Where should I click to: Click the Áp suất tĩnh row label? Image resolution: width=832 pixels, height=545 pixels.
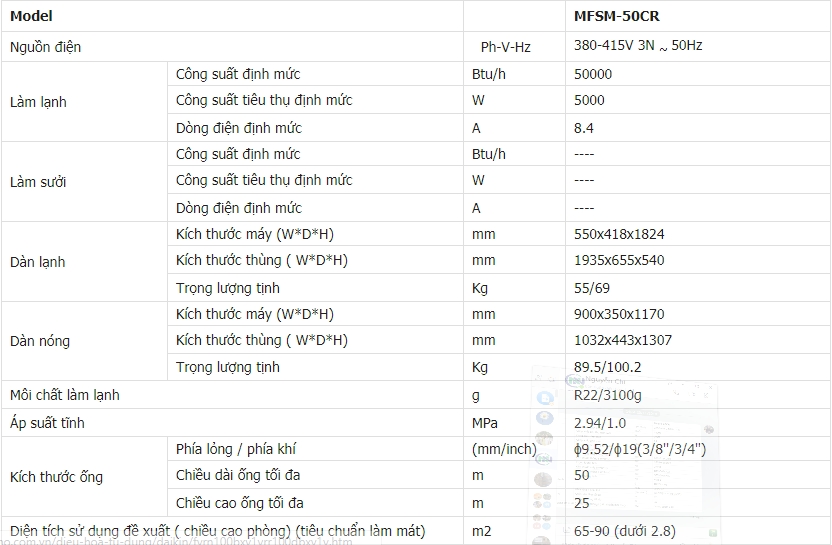[x=47, y=423]
